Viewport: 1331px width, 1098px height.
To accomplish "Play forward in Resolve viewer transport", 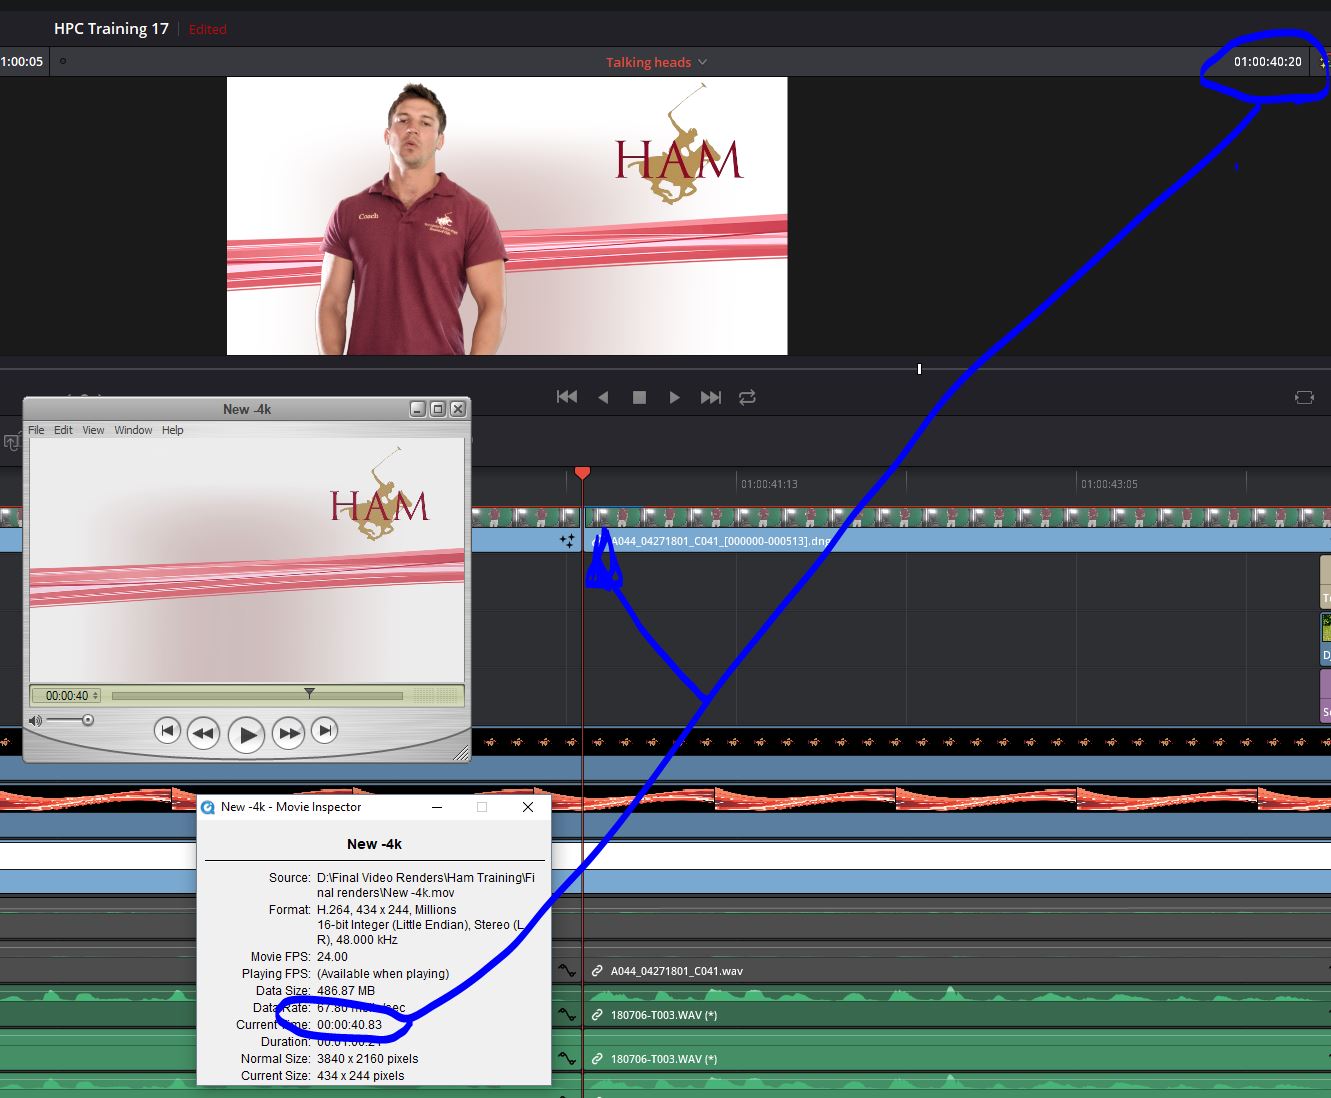I will coord(675,397).
